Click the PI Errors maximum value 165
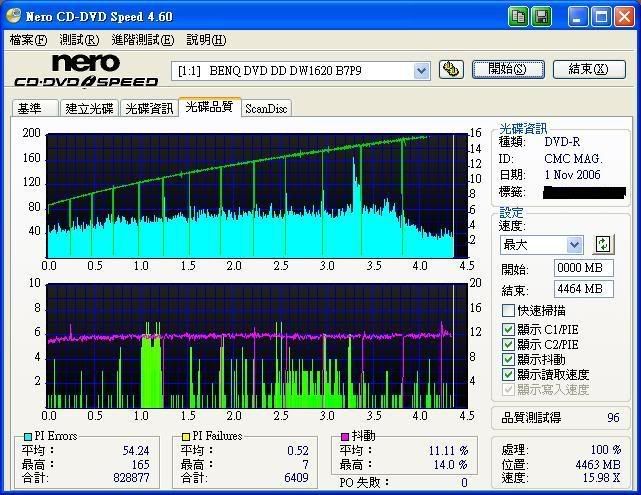 pyautogui.click(x=141, y=464)
